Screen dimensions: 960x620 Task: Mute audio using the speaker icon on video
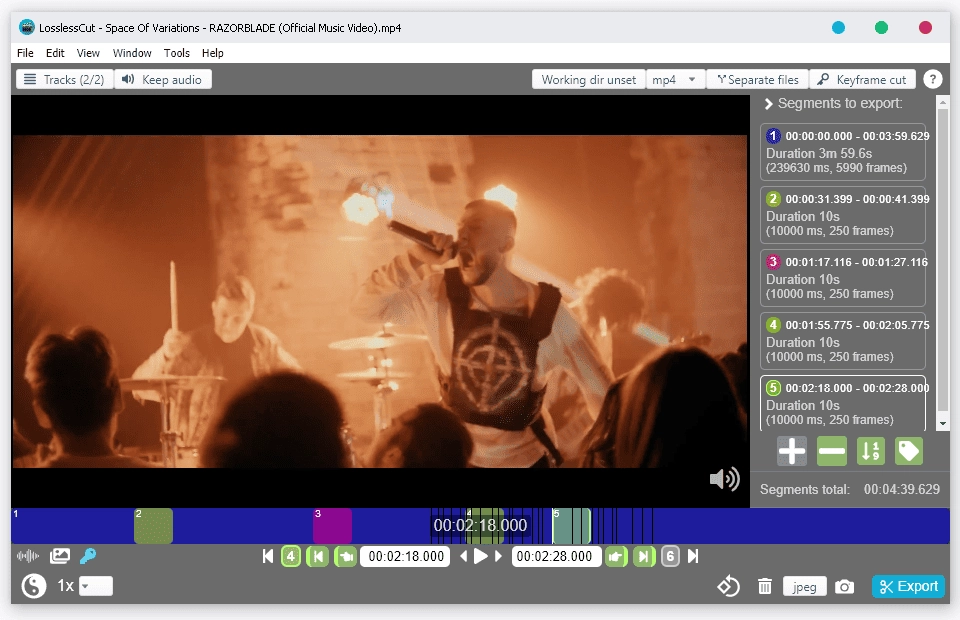click(x=725, y=479)
